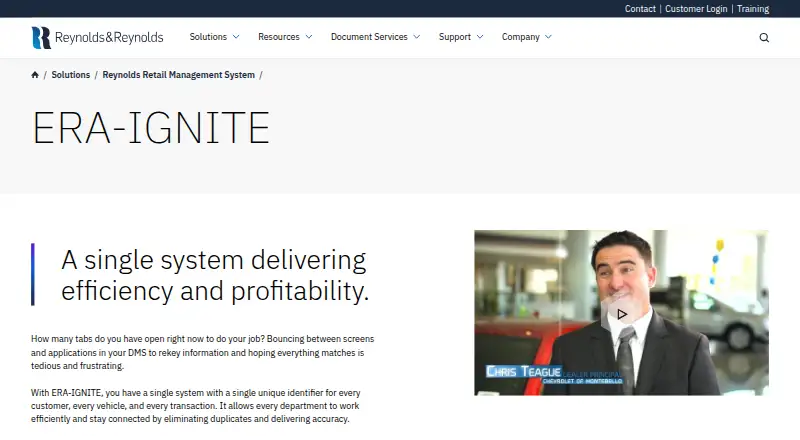Expand the chevron next to Solutions
The image size is (800, 440).
tap(236, 37)
